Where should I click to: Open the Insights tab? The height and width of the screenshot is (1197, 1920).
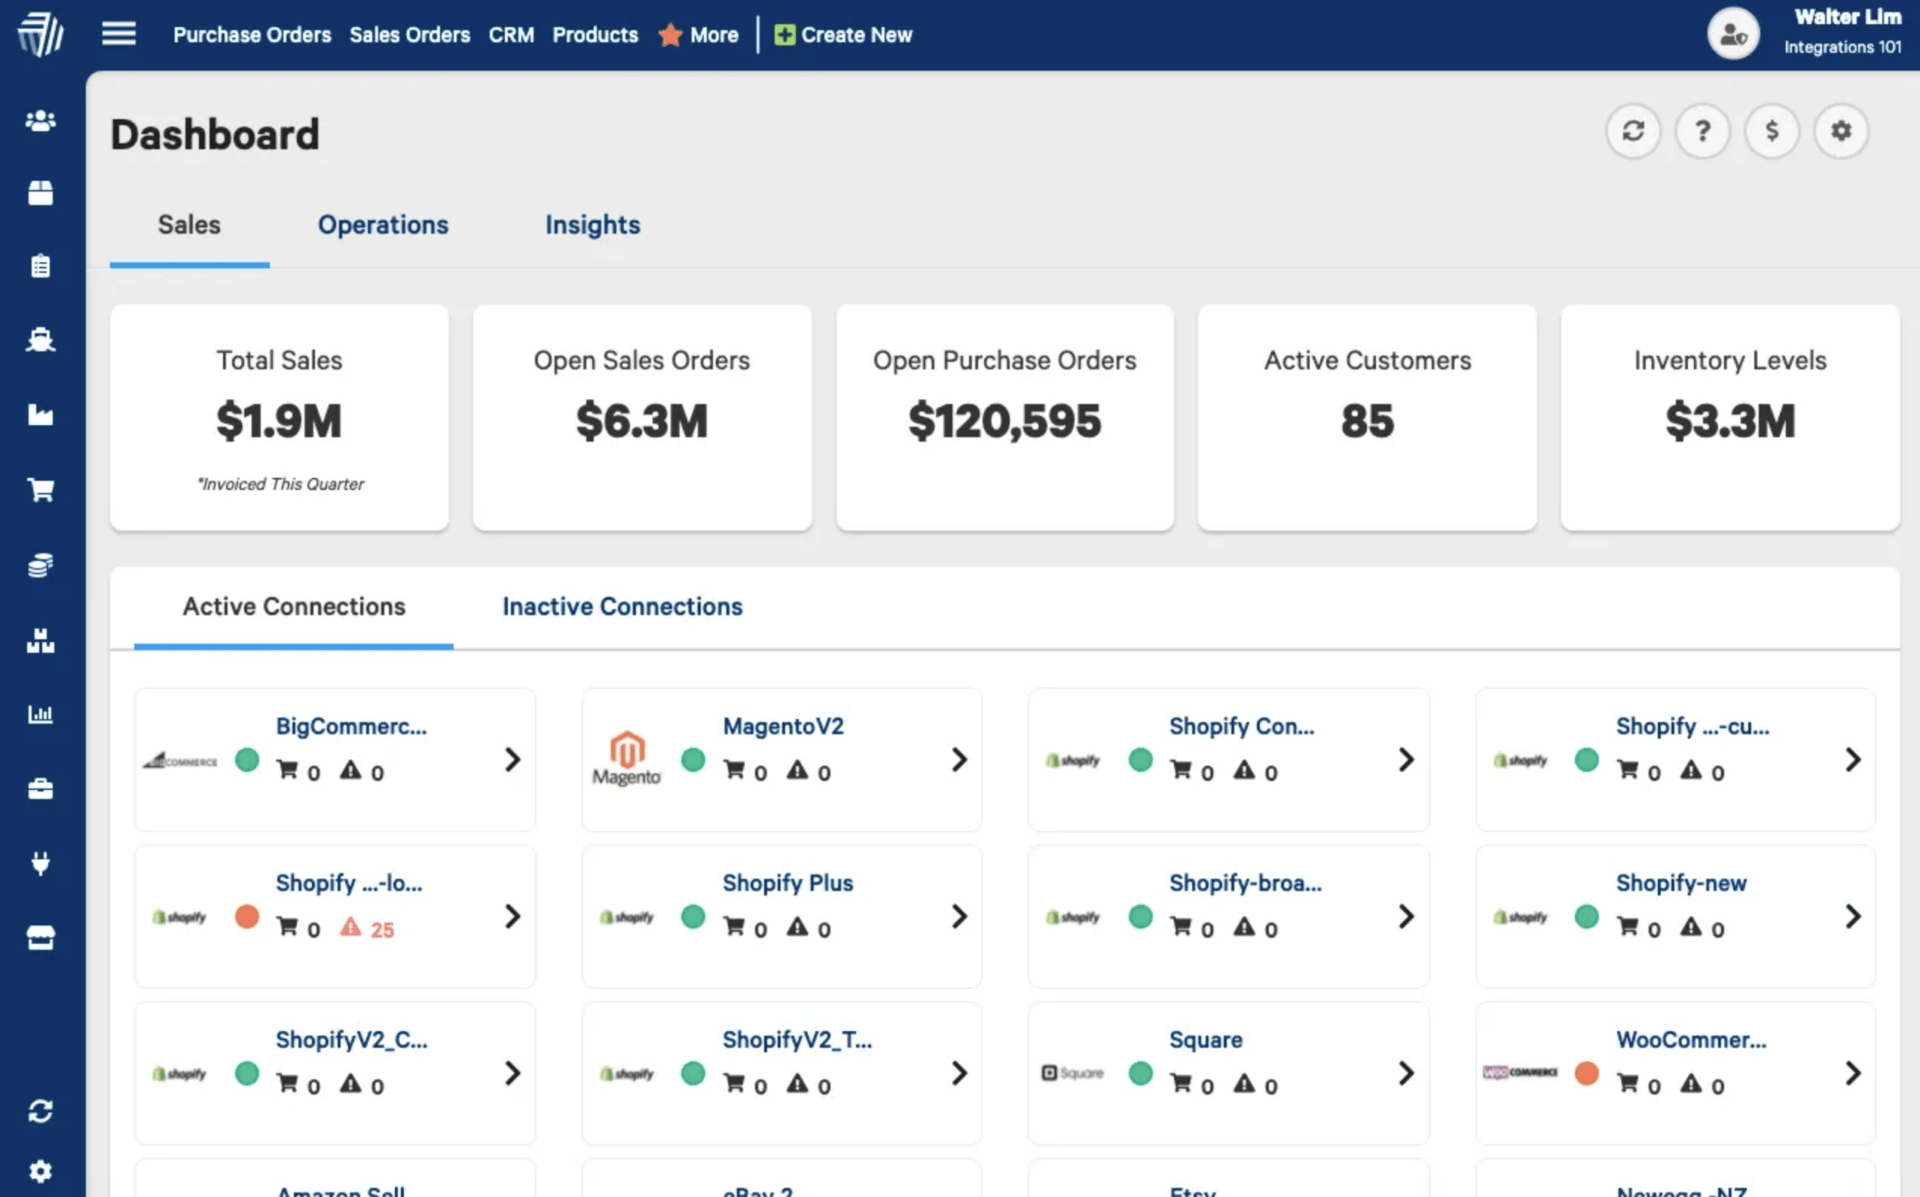click(x=592, y=225)
